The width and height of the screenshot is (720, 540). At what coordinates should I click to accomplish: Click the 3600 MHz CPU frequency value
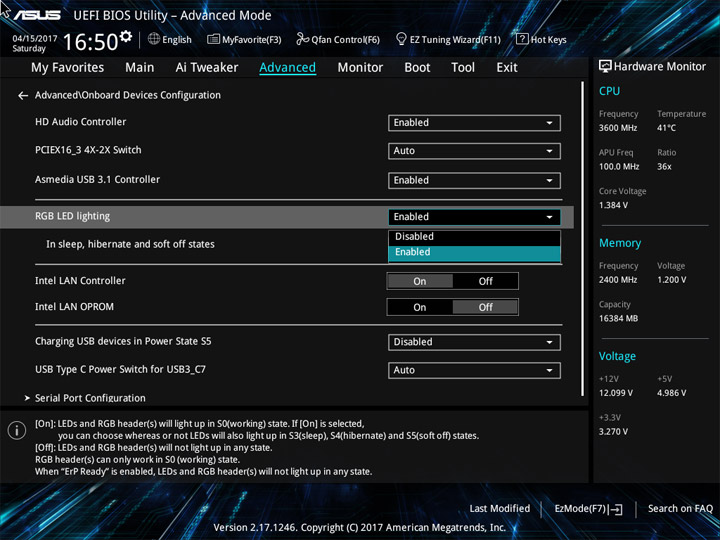click(x=618, y=128)
